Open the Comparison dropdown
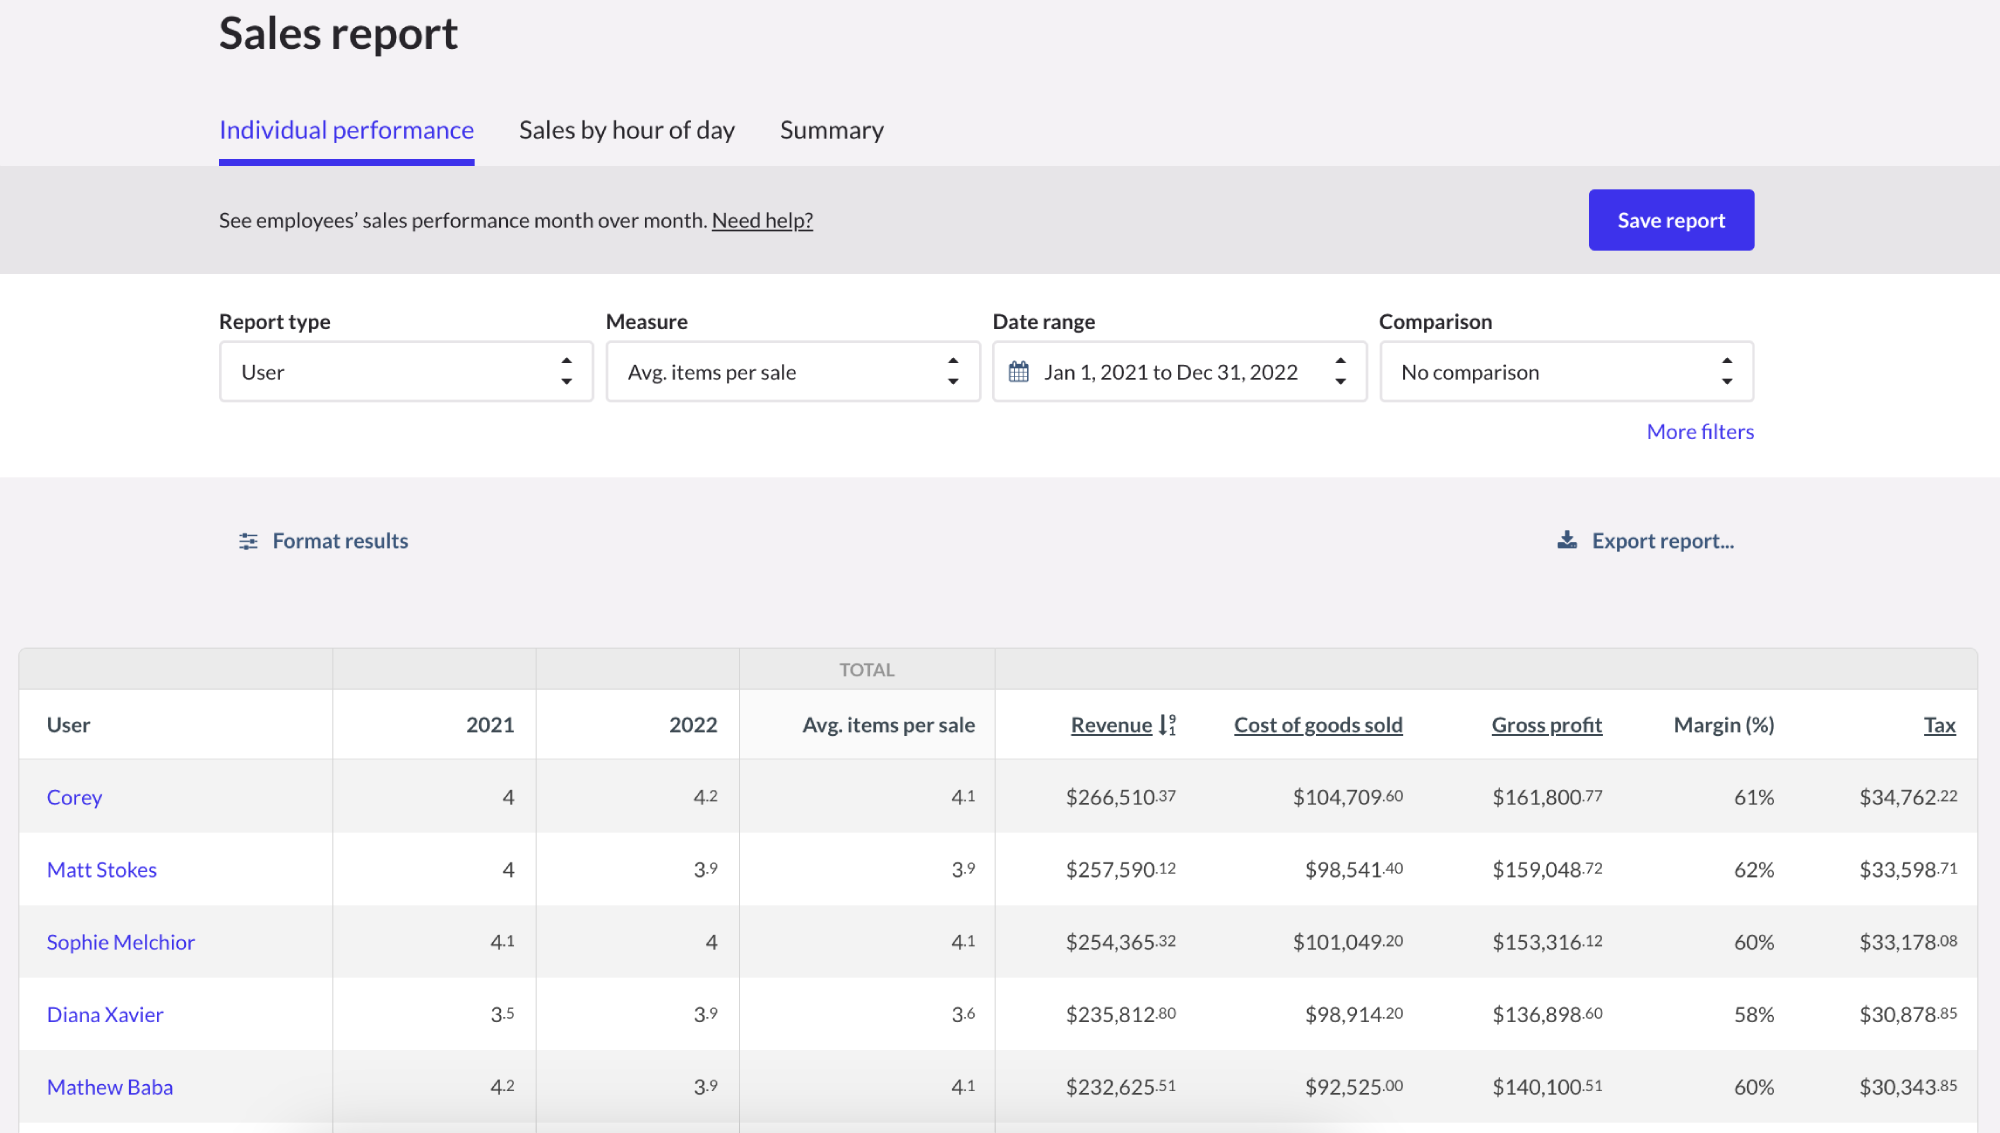The width and height of the screenshot is (2000, 1133). [x=1565, y=372]
